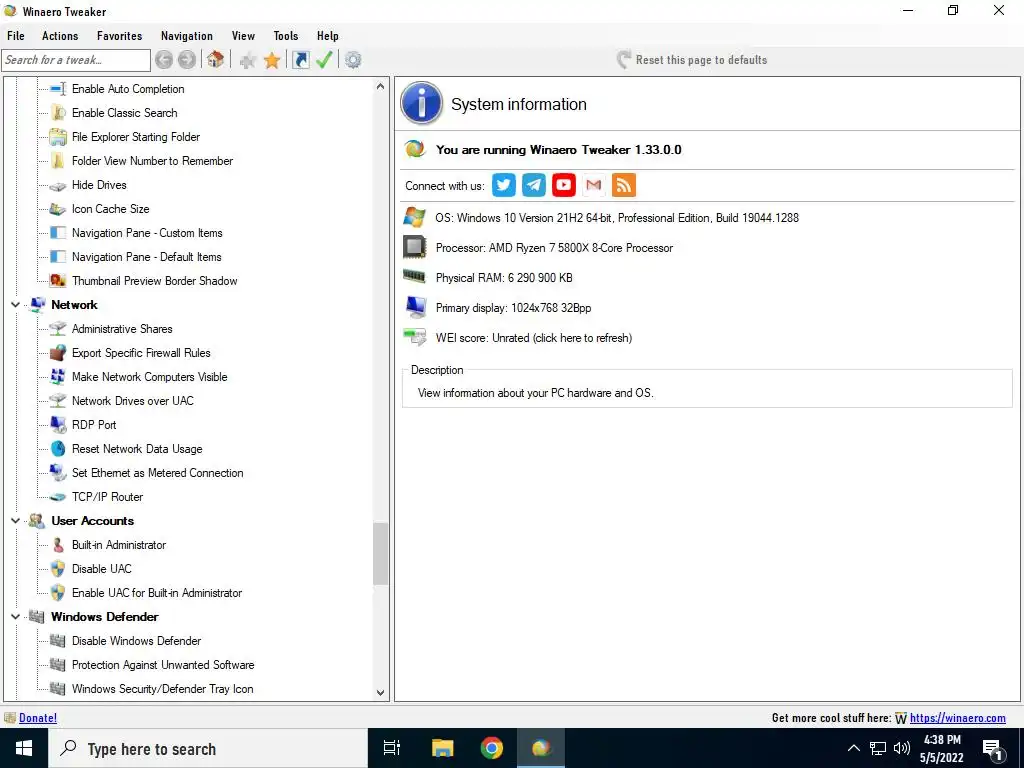The height and width of the screenshot is (768, 1024).
Task: Open Winaero Twitter icon link
Action: (504, 185)
